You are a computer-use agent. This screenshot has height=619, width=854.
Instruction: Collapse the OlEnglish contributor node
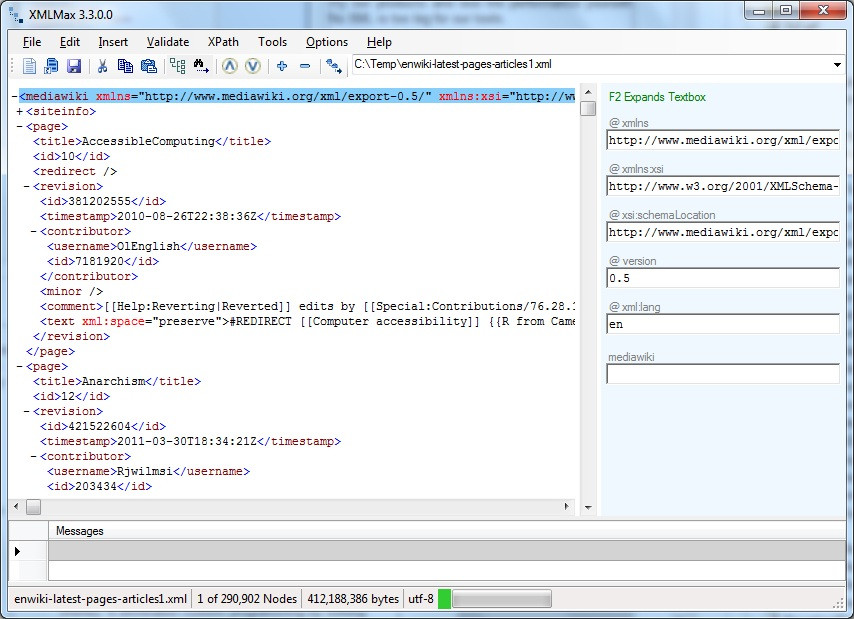pyautogui.click(x=34, y=232)
